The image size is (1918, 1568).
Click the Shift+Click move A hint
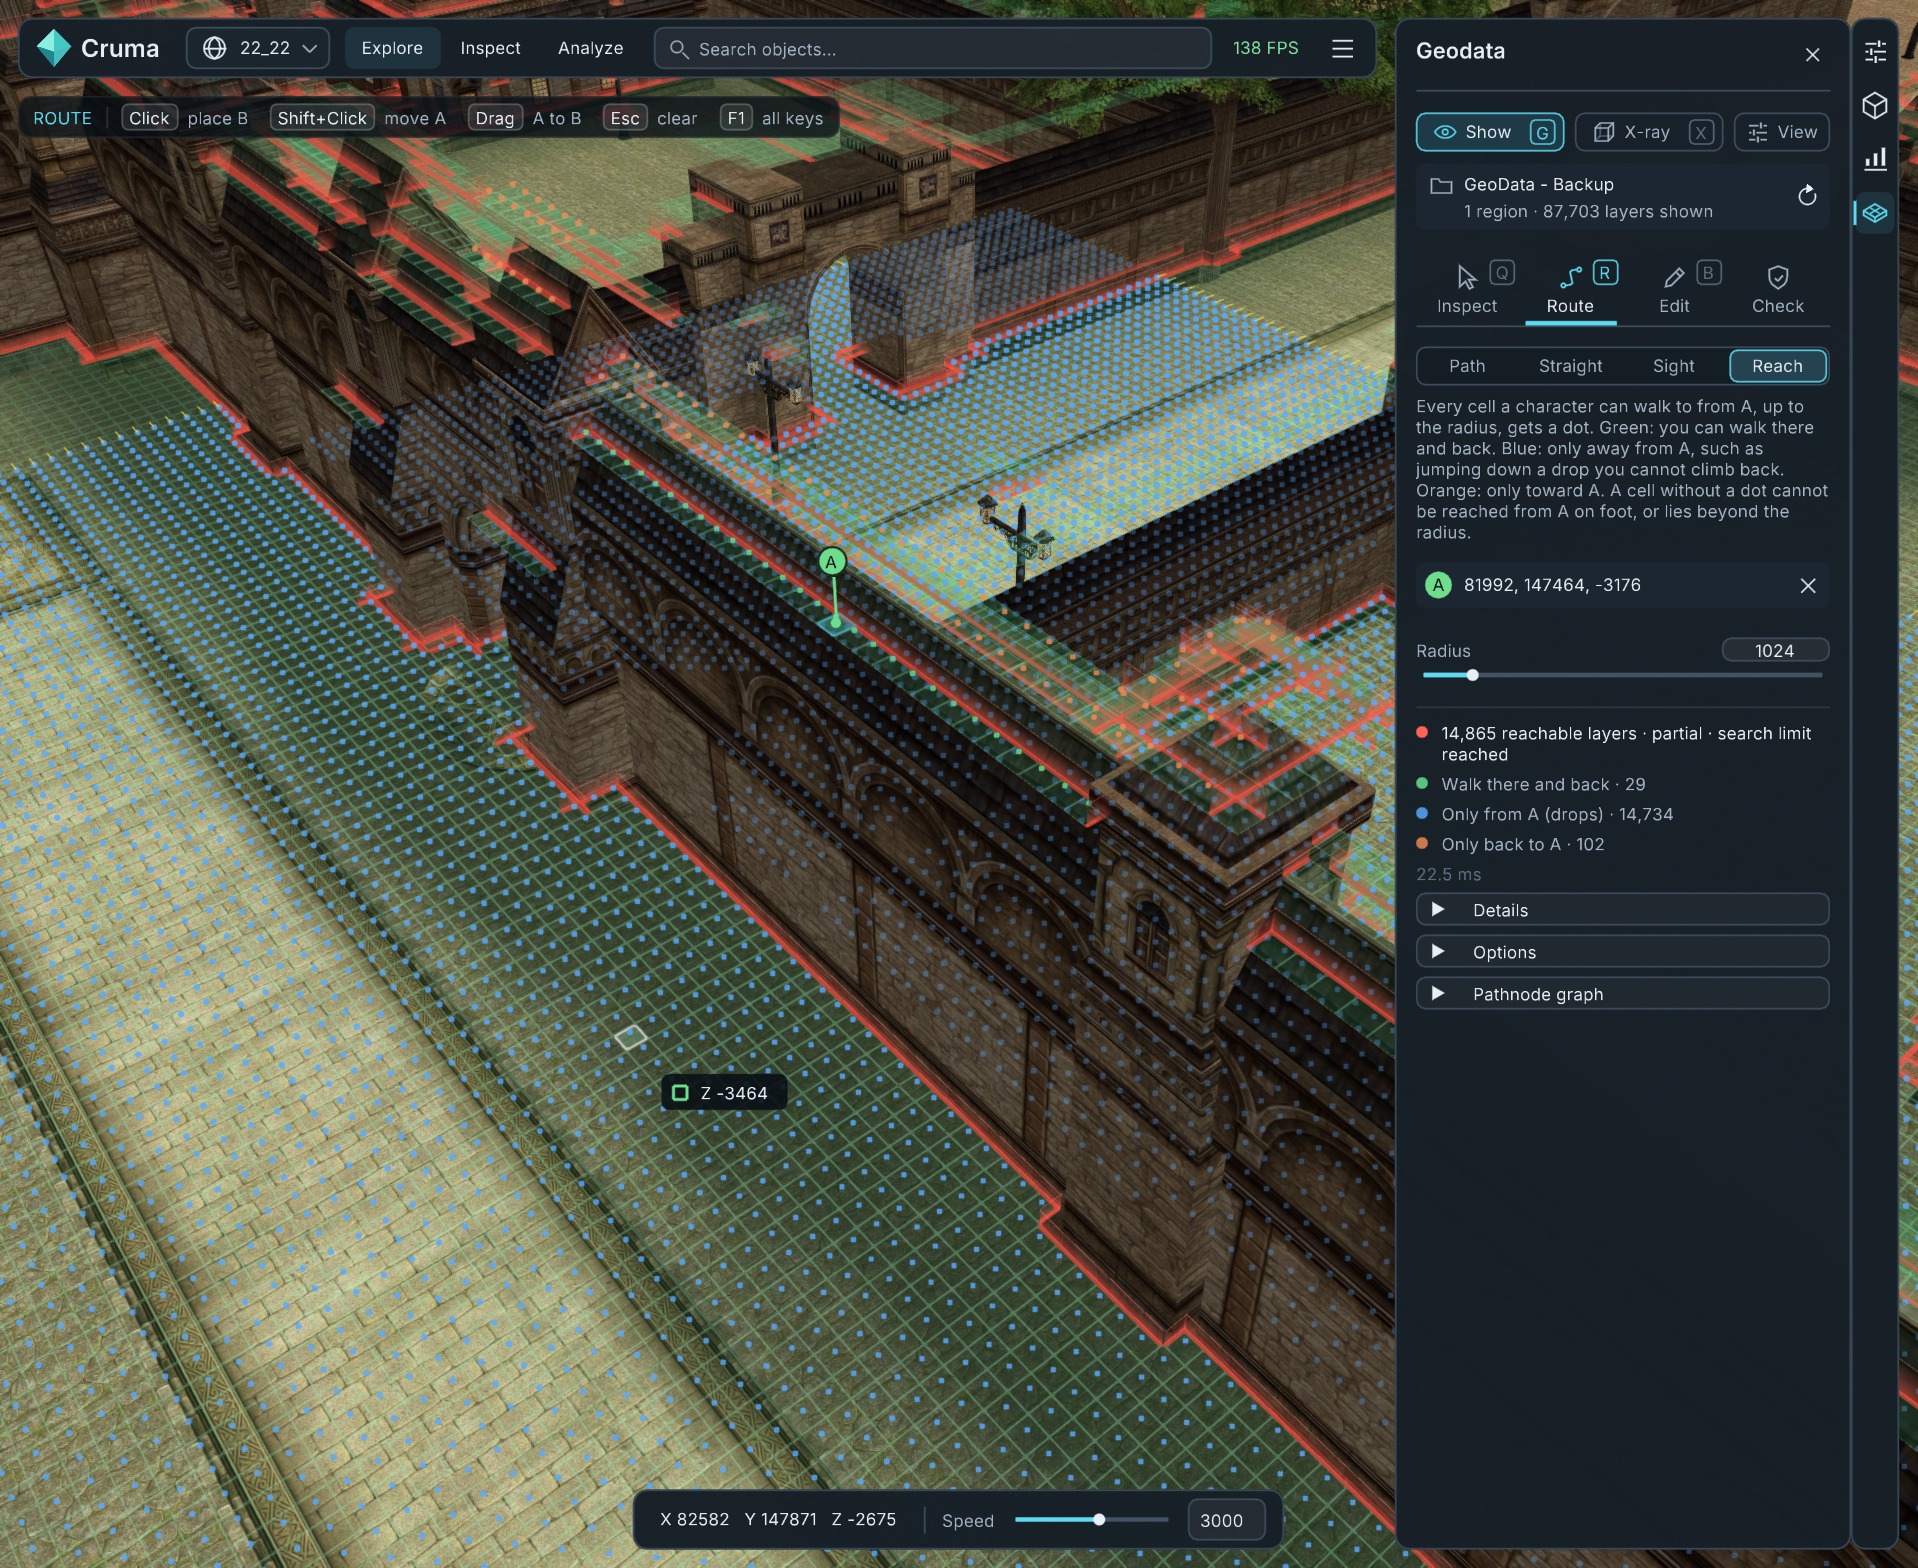358,118
